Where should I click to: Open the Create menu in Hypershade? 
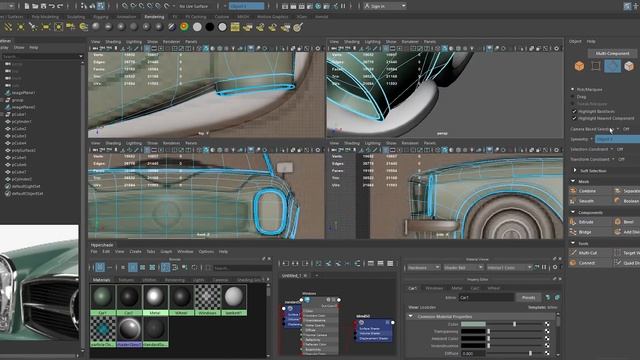click(135, 251)
